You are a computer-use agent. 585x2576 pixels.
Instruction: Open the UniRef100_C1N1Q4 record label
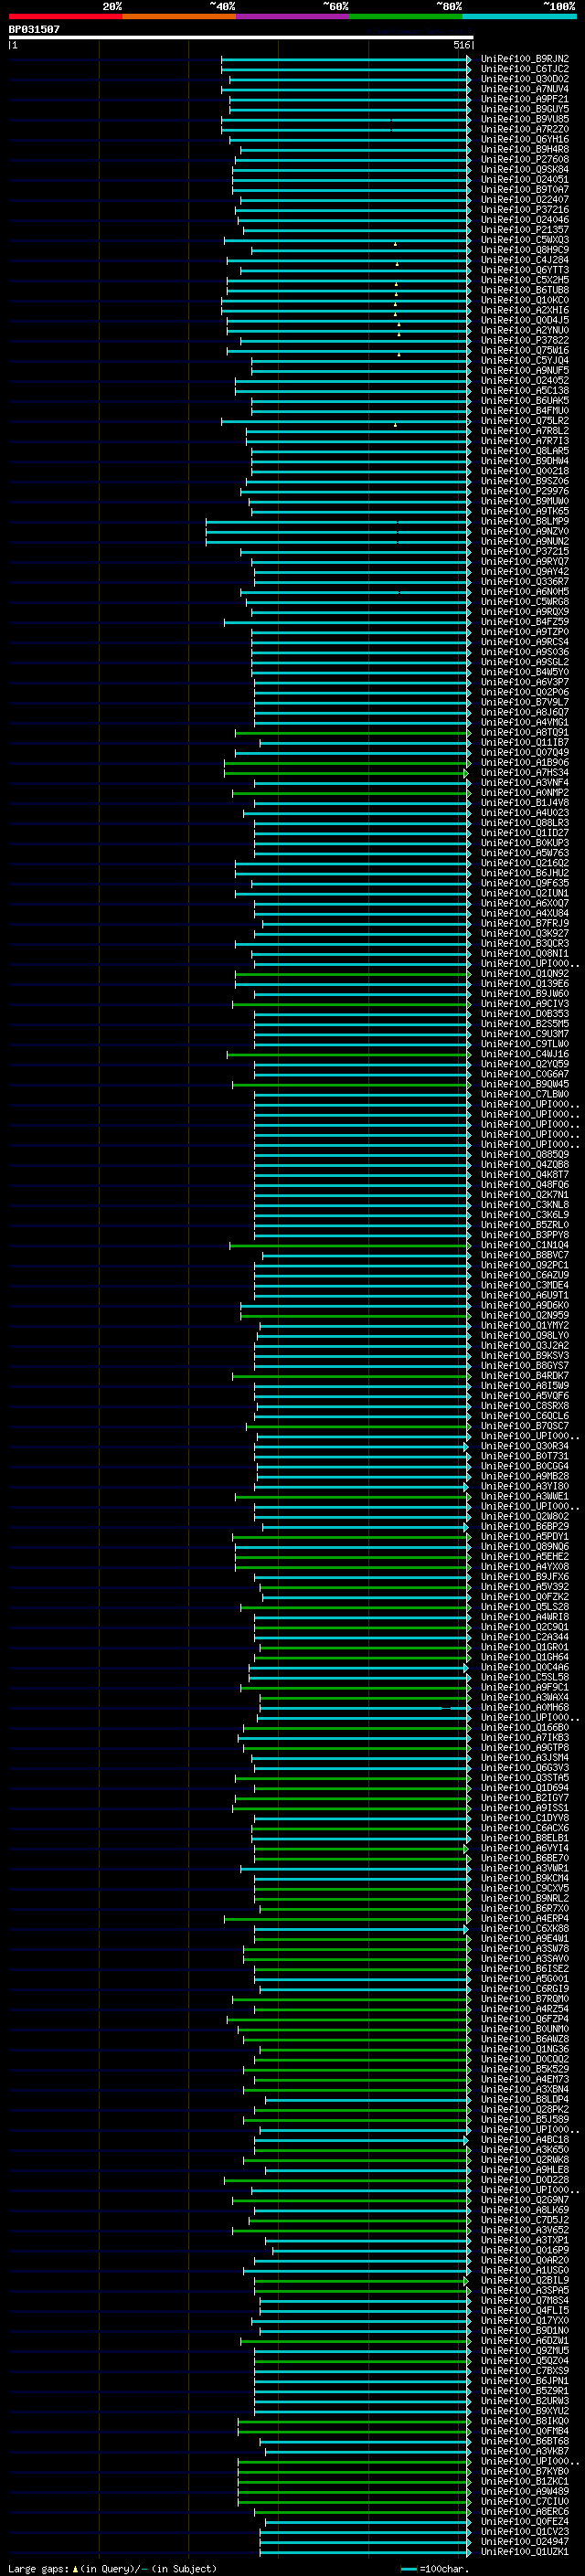(x=524, y=1245)
